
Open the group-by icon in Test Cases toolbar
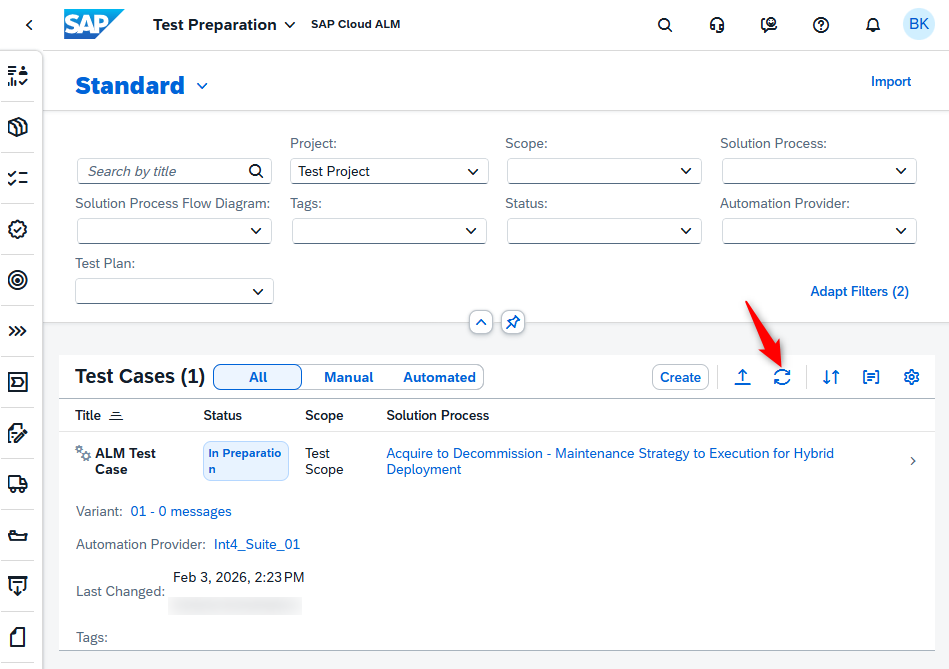[x=871, y=377]
